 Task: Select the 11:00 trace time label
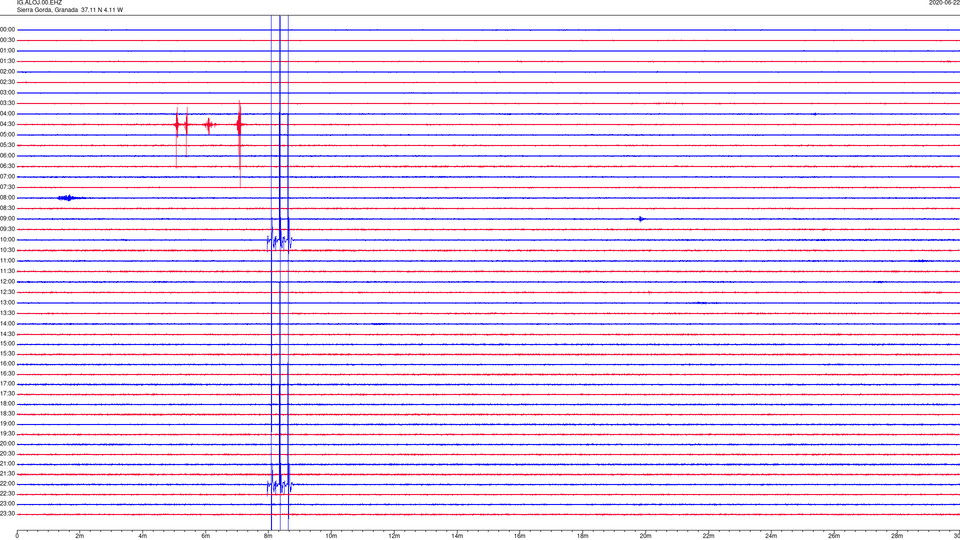click(x=8, y=261)
